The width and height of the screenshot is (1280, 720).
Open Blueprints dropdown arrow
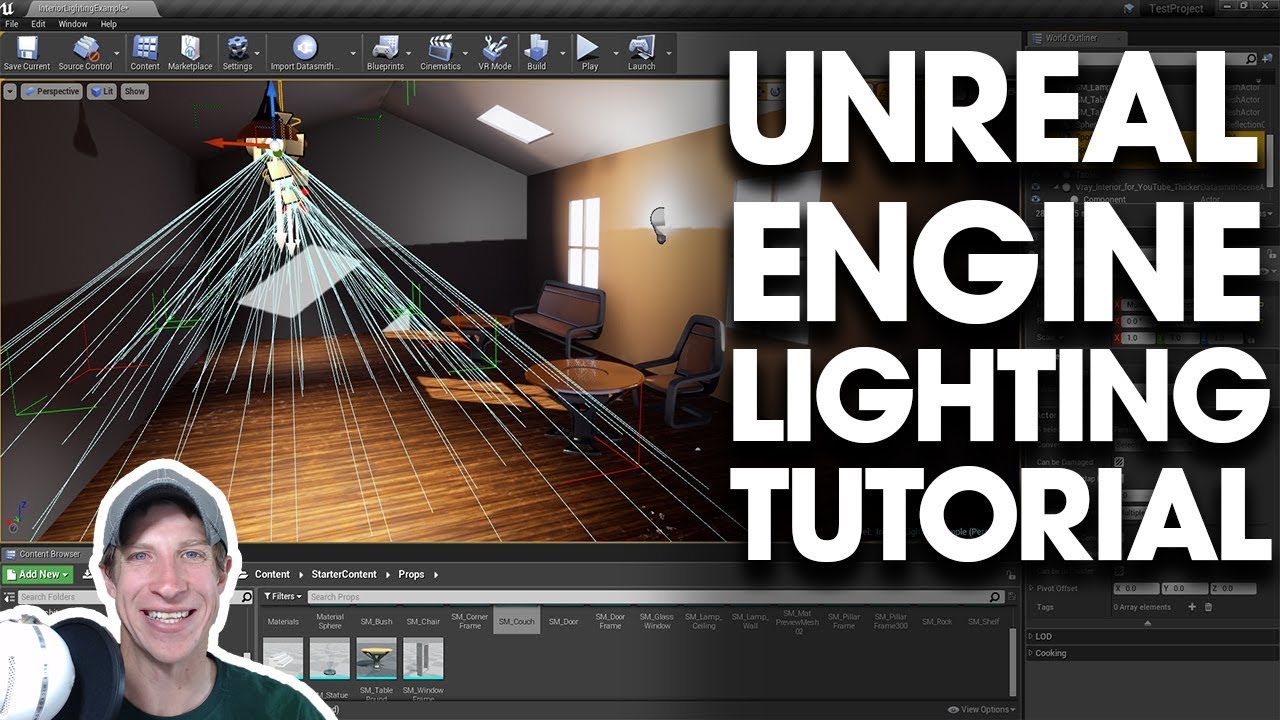pos(409,53)
